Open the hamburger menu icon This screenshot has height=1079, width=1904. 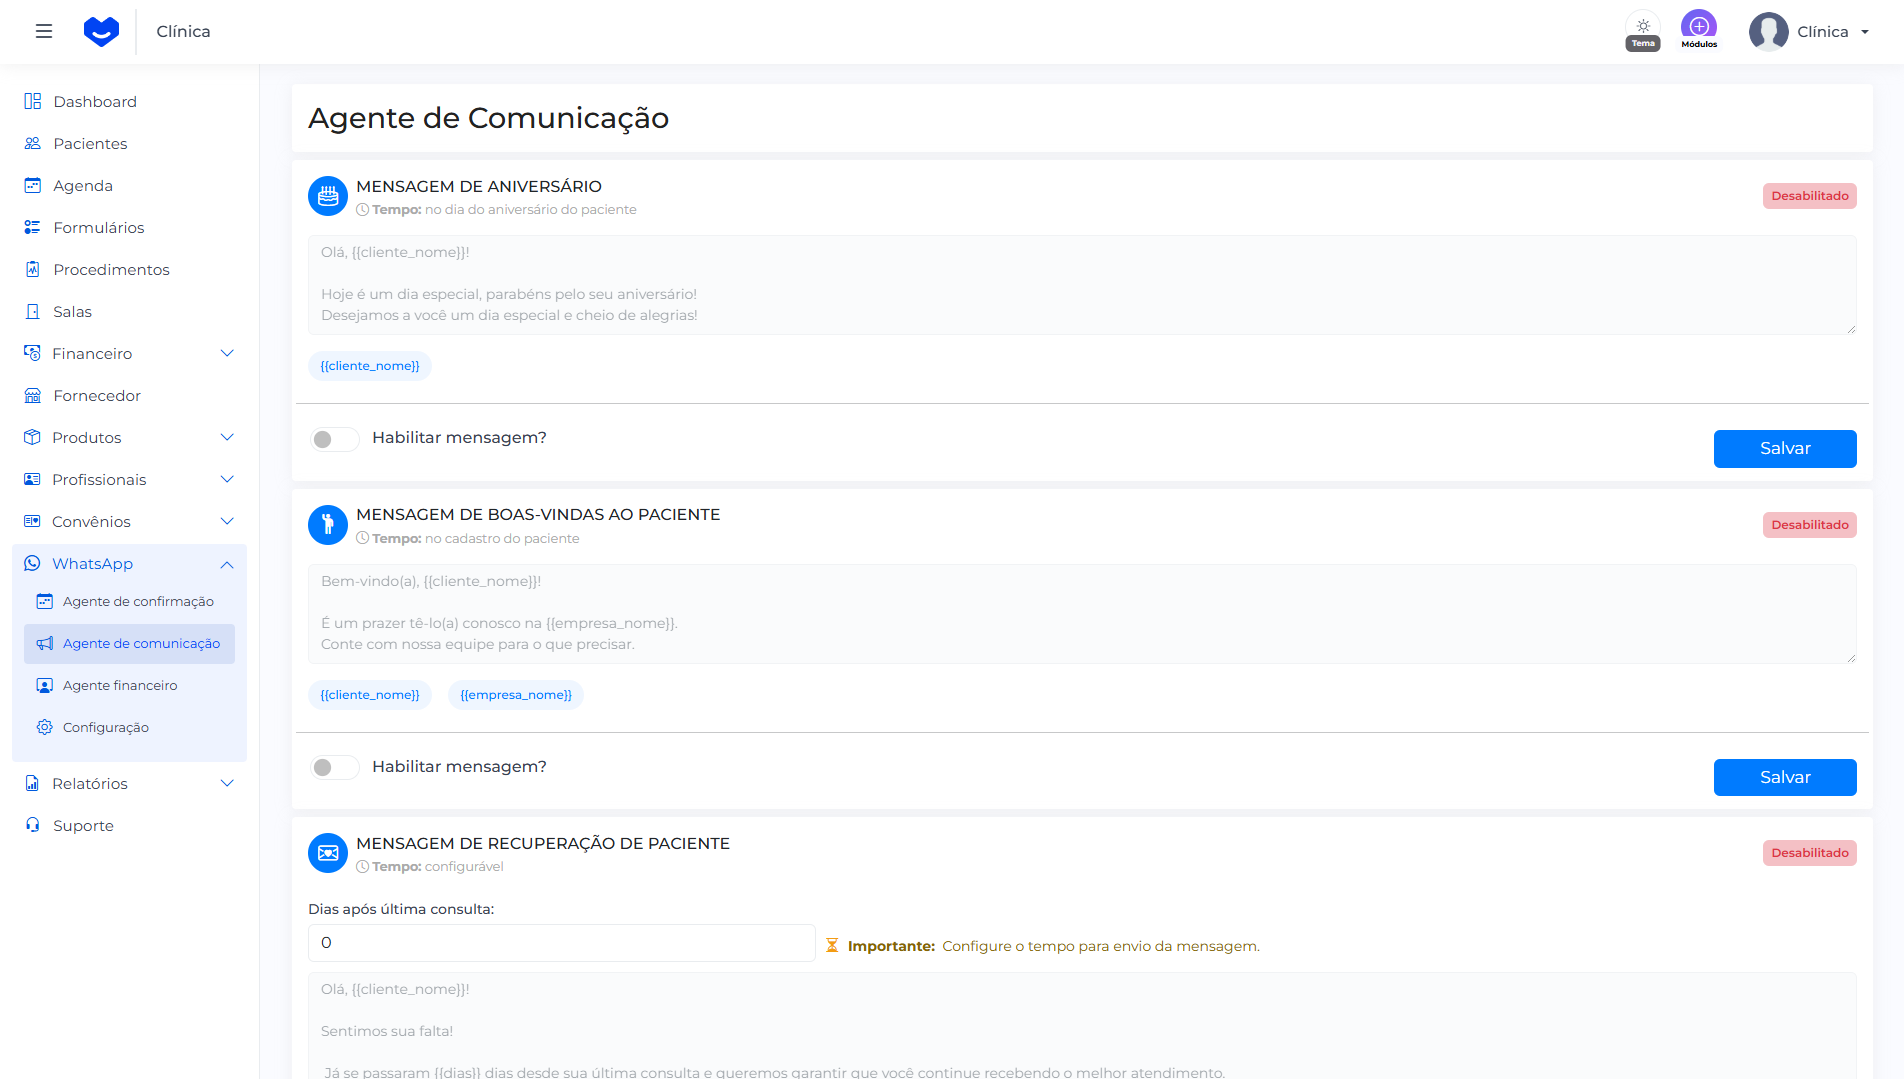pos(44,31)
